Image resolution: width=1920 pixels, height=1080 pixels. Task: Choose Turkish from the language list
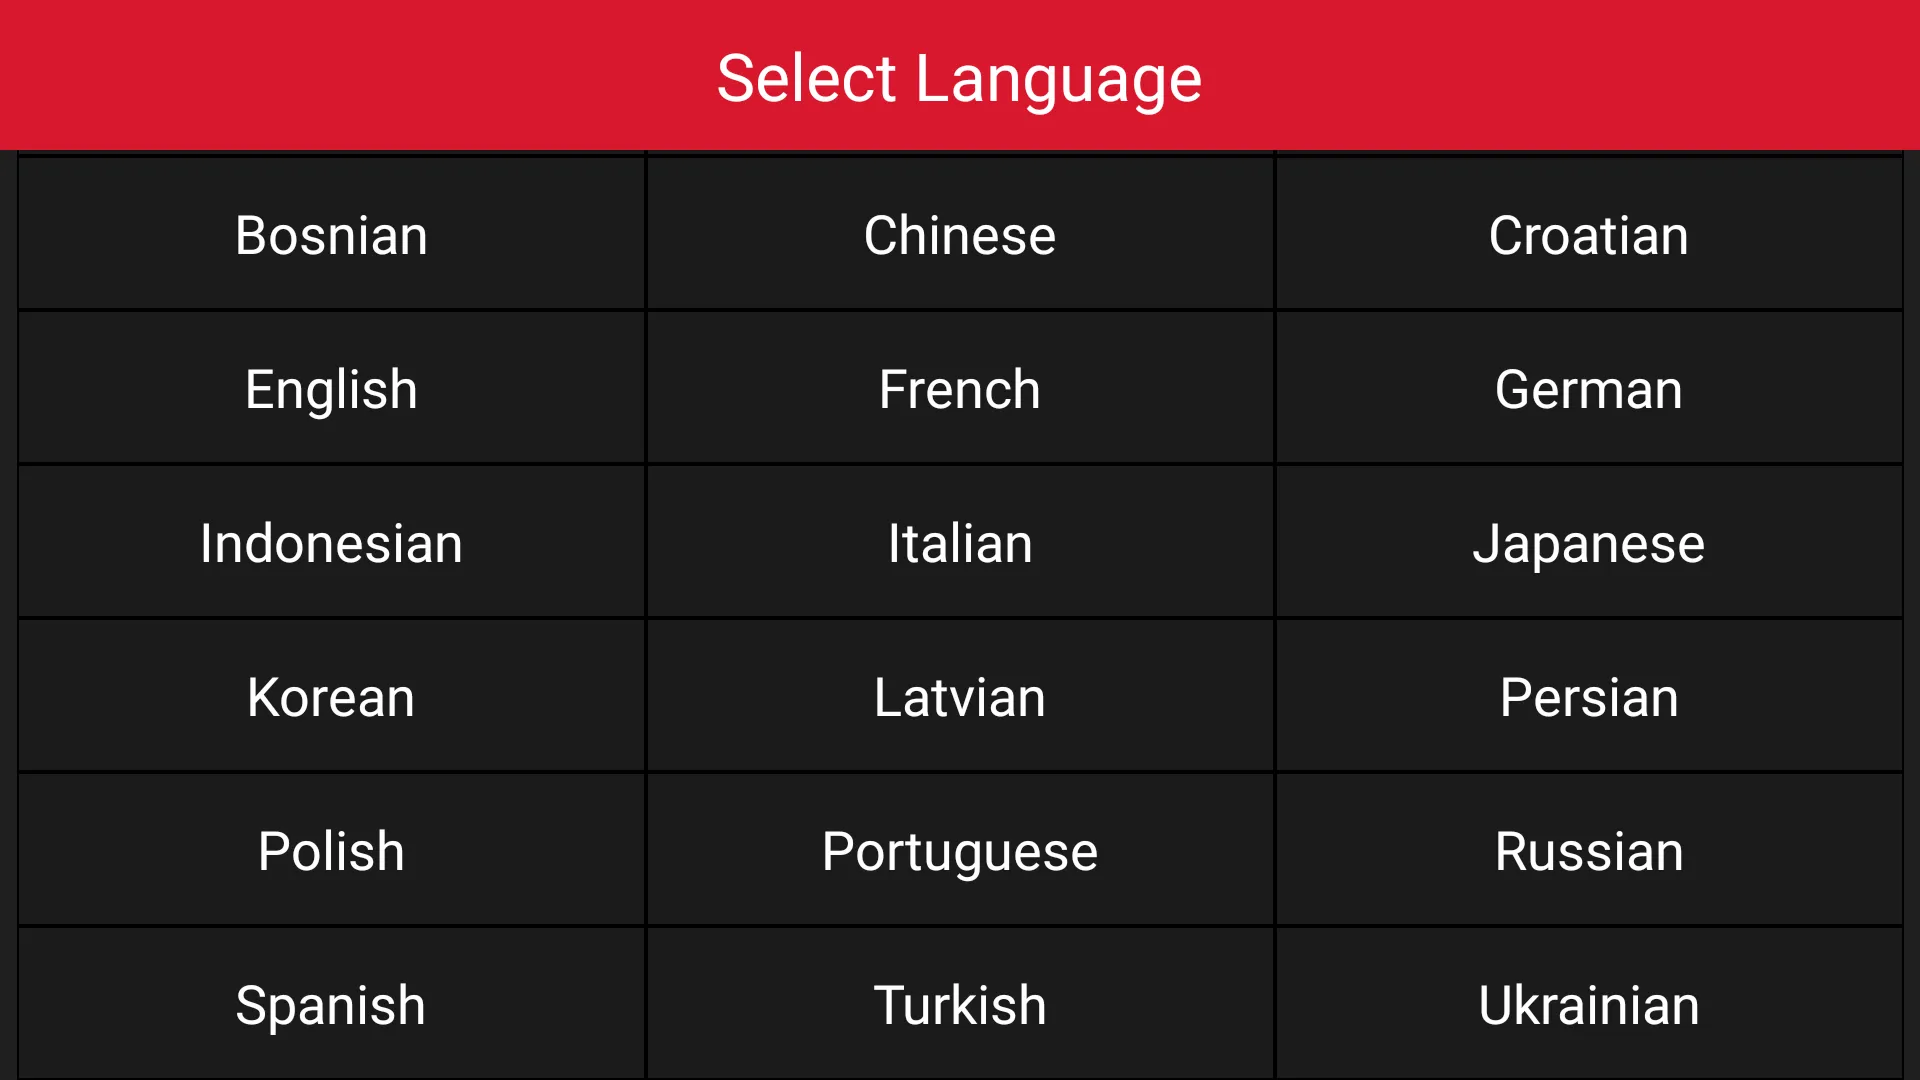[960, 1004]
